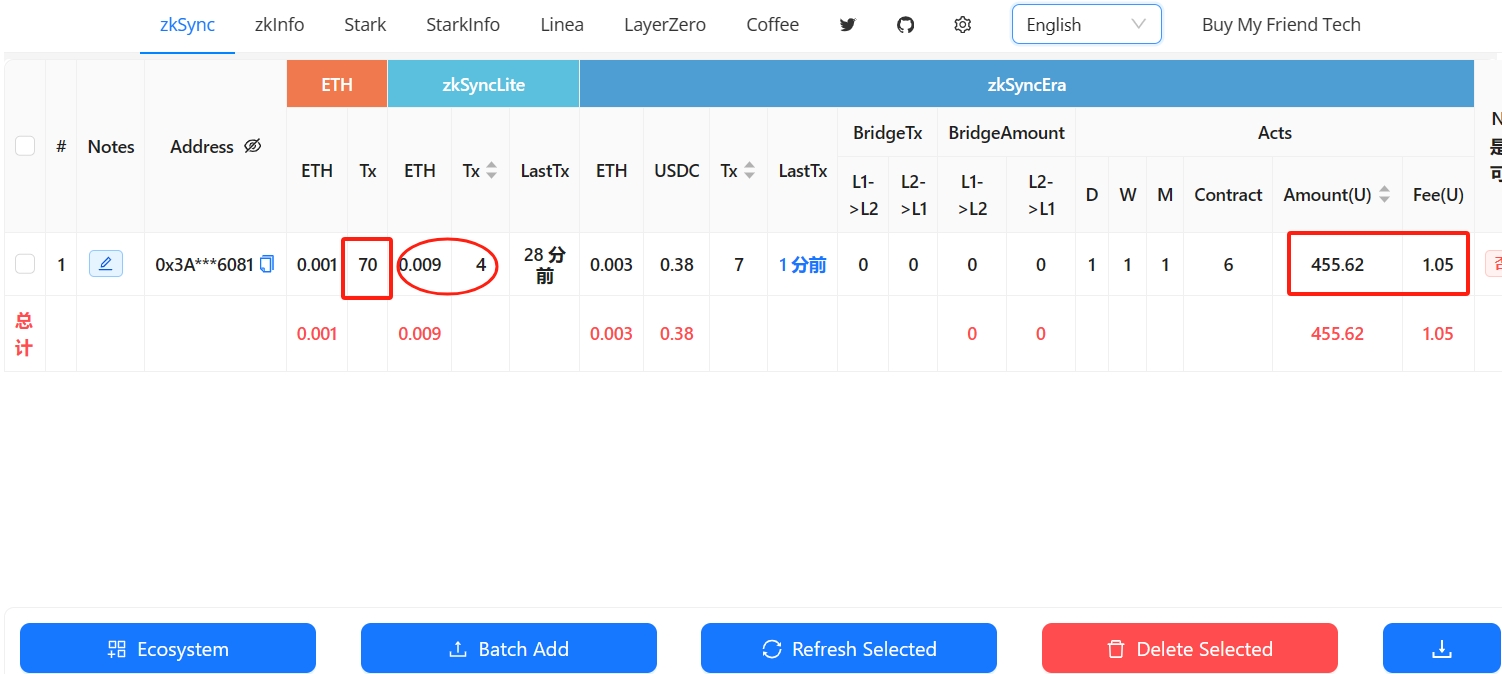Open the settings gear icon
Viewport: 1502px width, 674px height.
pyautogui.click(x=962, y=25)
